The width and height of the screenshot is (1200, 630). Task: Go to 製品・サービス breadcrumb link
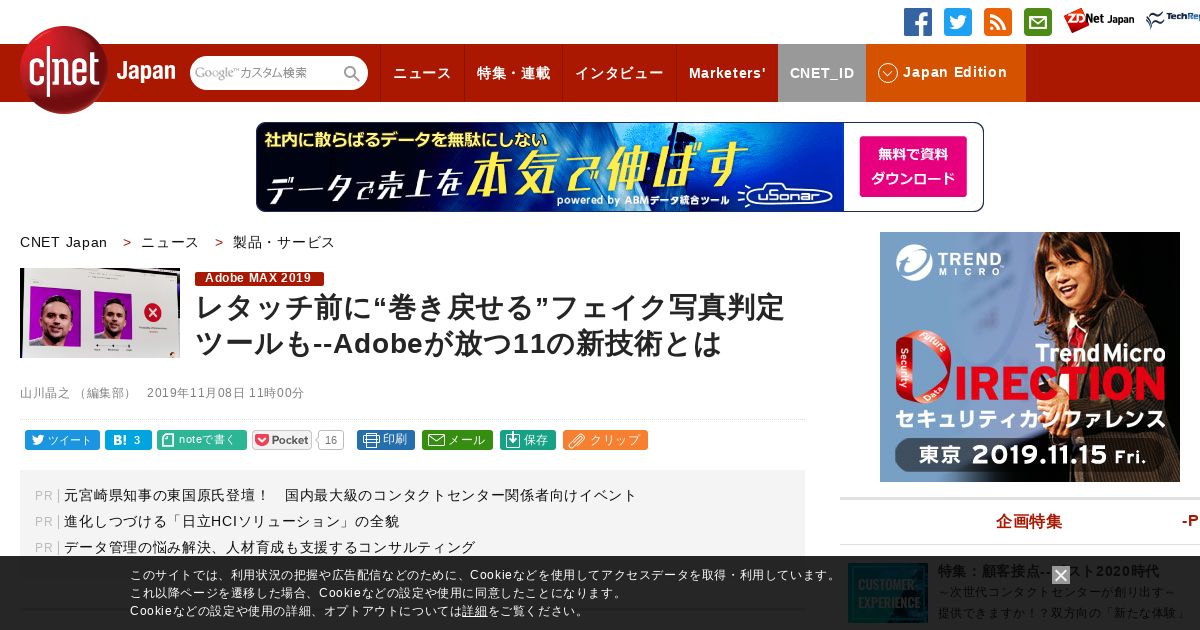pyautogui.click(x=284, y=242)
